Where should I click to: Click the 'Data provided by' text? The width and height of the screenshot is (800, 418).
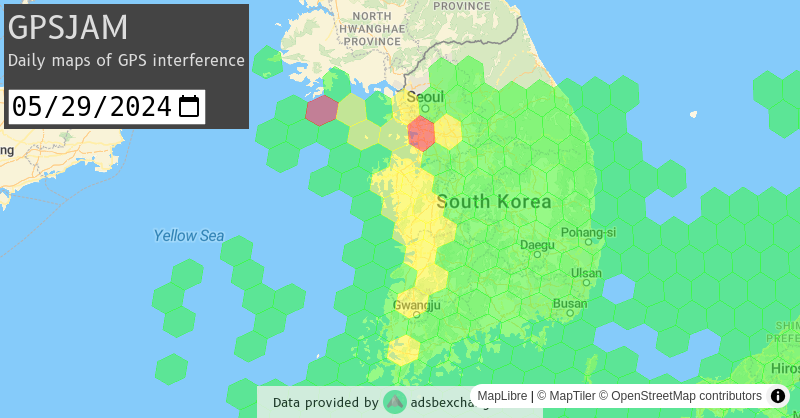pos(326,403)
